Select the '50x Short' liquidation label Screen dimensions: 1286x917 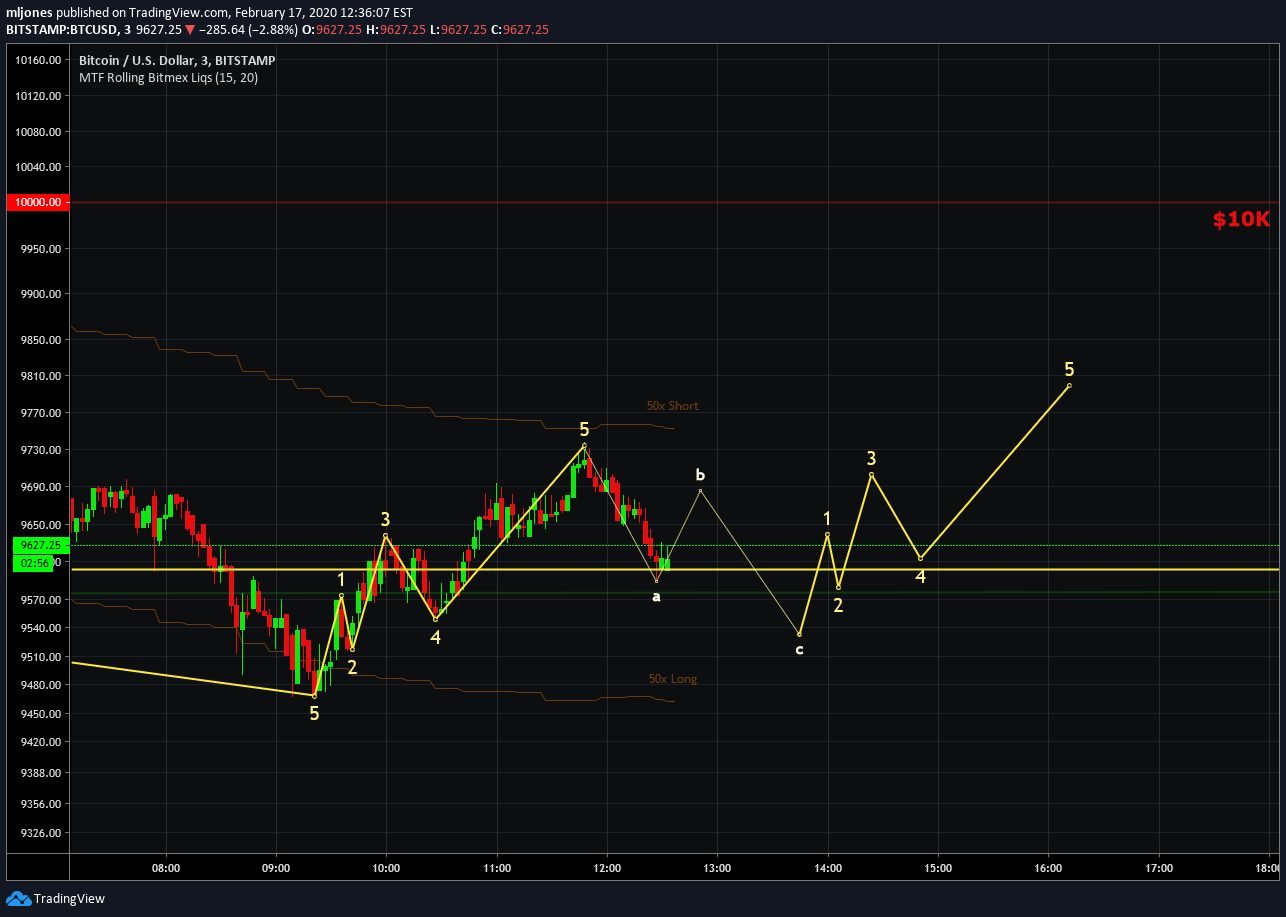pos(673,406)
